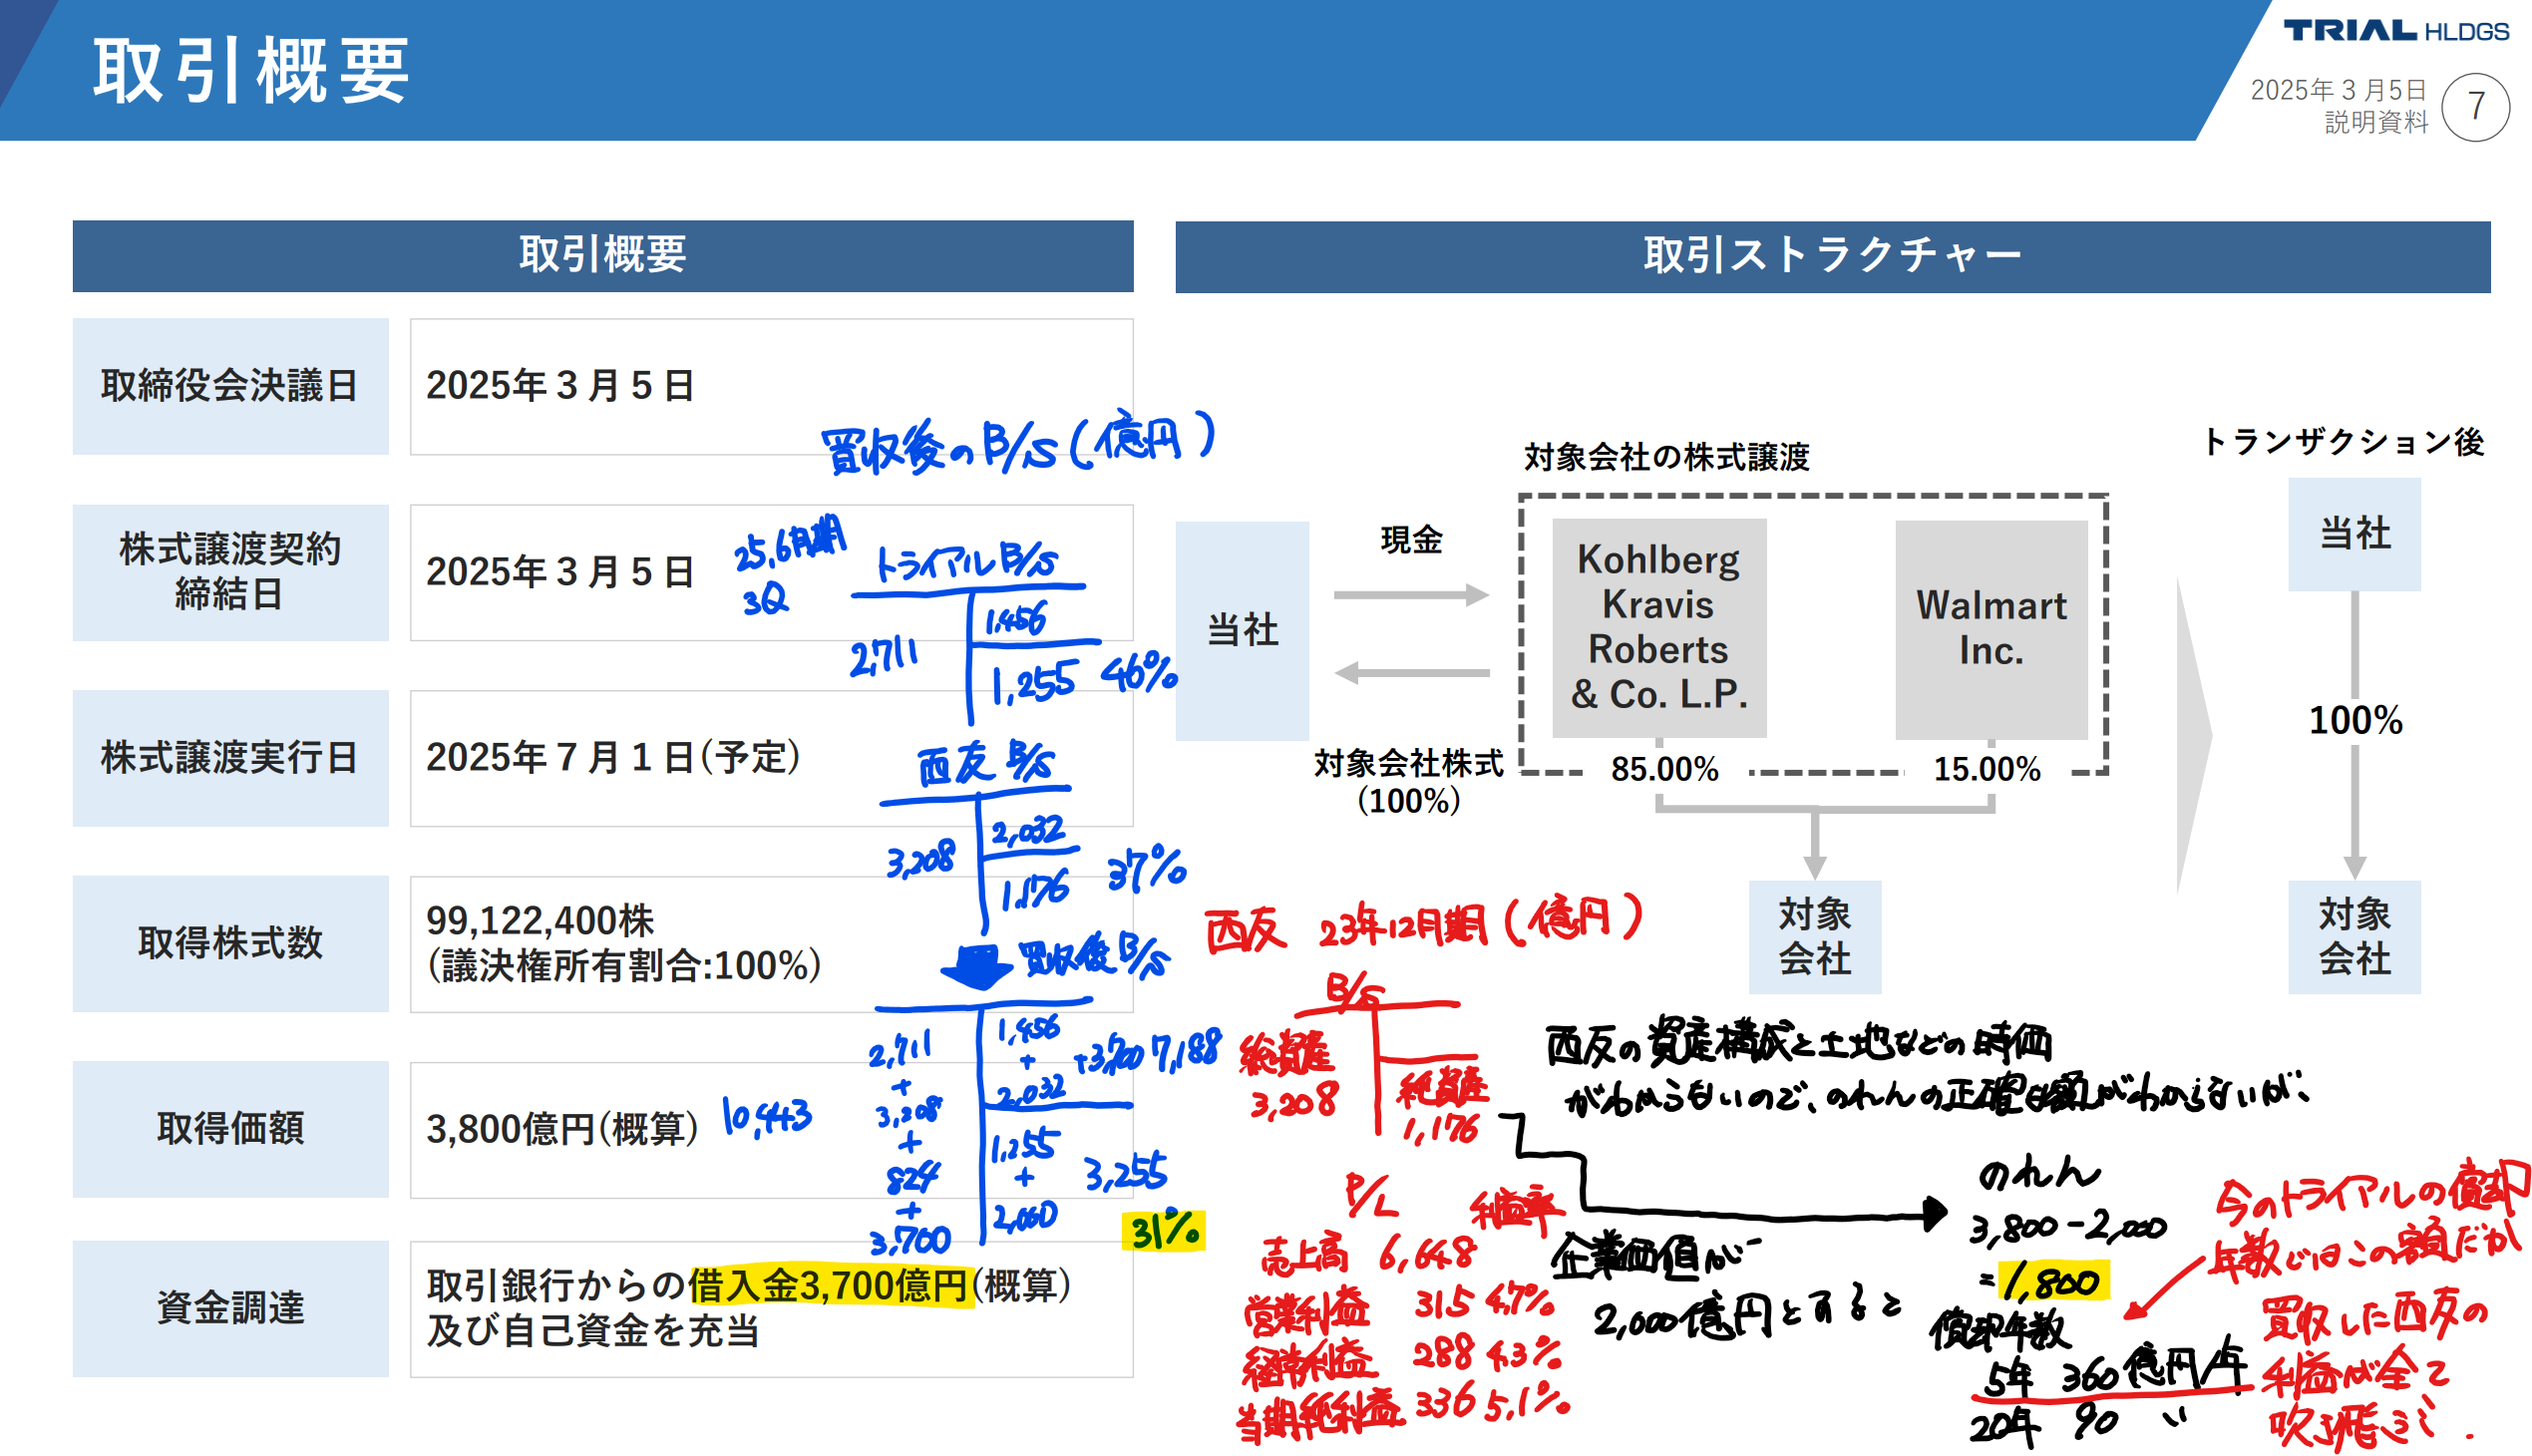This screenshot has height=1456, width=2532.
Task: Click the Walmart Inc. box
Action: coord(1991,629)
